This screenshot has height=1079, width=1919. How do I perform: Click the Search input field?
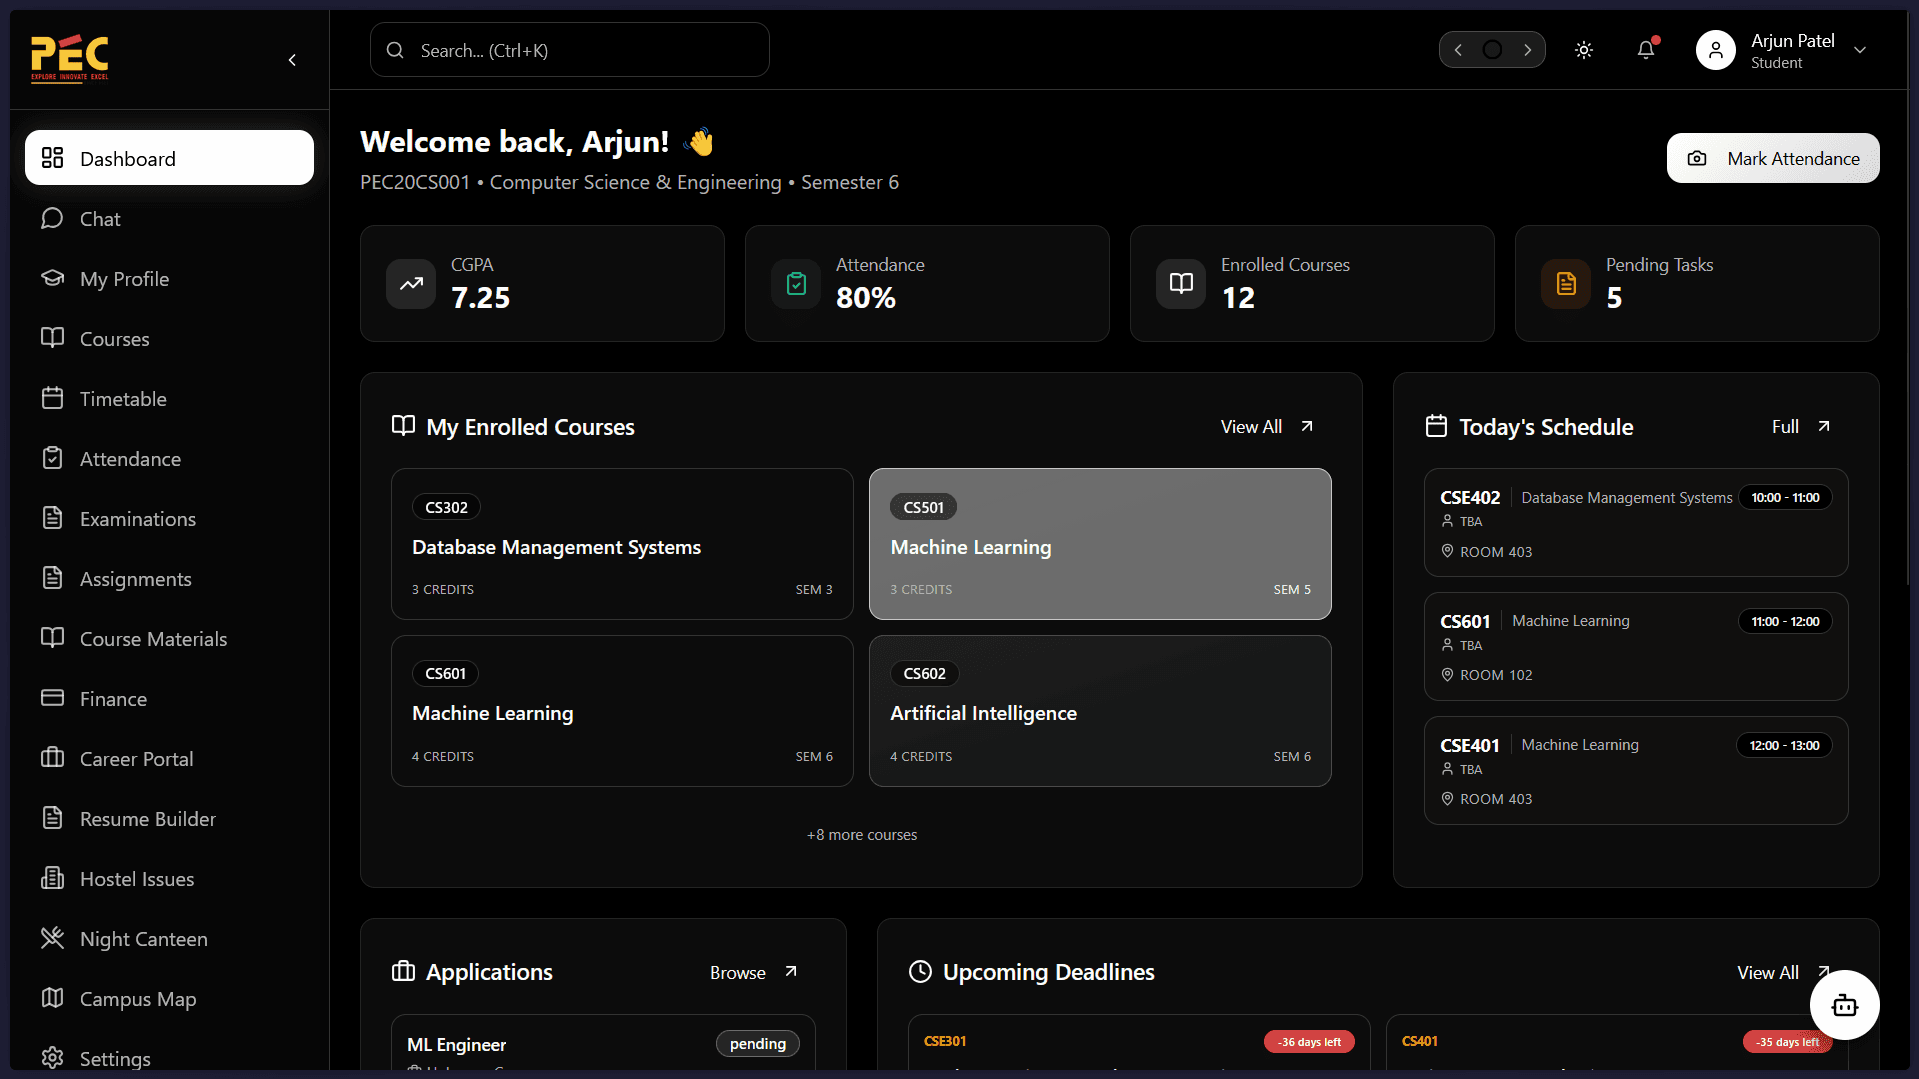click(x=568, y=49)
